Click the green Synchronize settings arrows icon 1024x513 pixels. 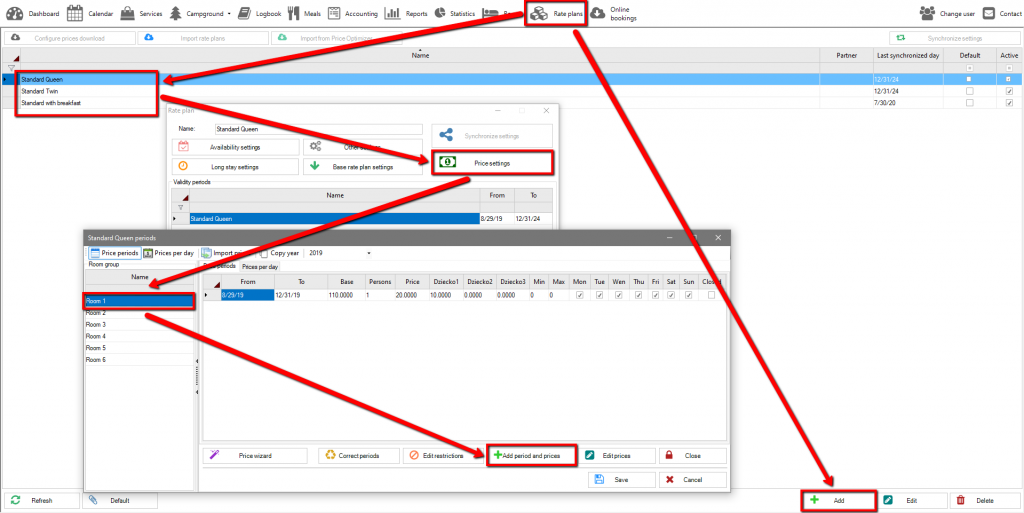901,38
